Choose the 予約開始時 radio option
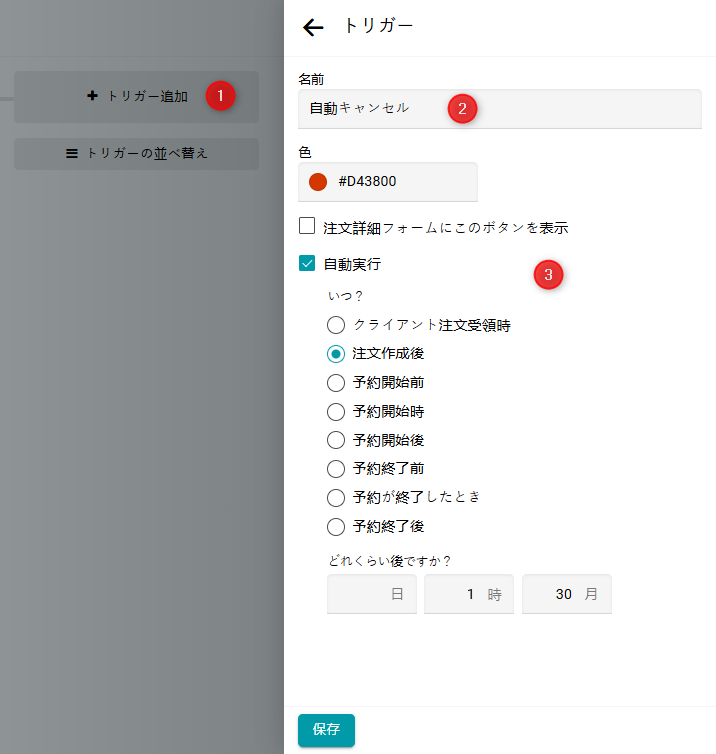The width and height of the screenshot is (716, 754). click(x=336, y=411)
